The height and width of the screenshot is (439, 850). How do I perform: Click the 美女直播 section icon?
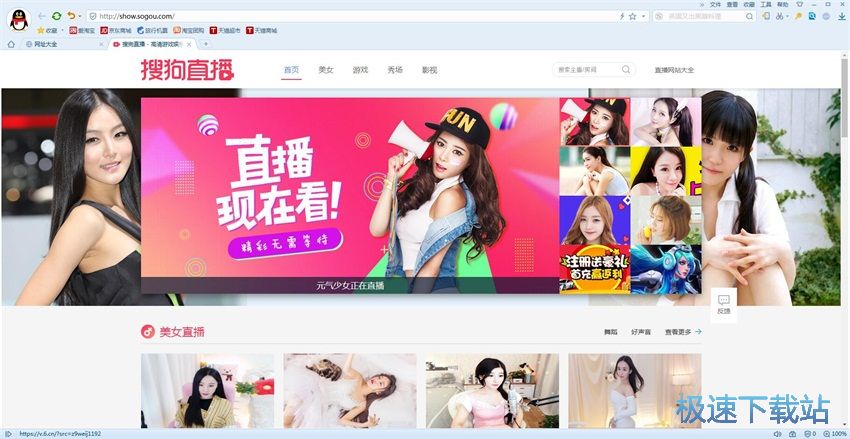[147, 332]
